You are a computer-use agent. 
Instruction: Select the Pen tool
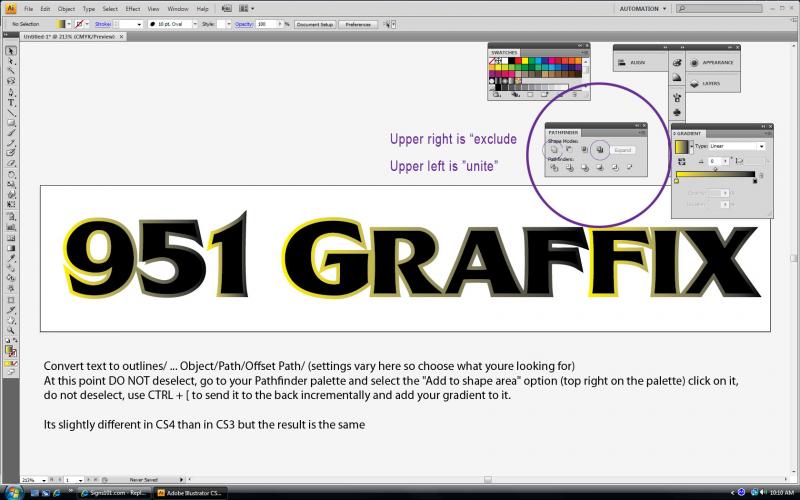click(x=11, y=92)
